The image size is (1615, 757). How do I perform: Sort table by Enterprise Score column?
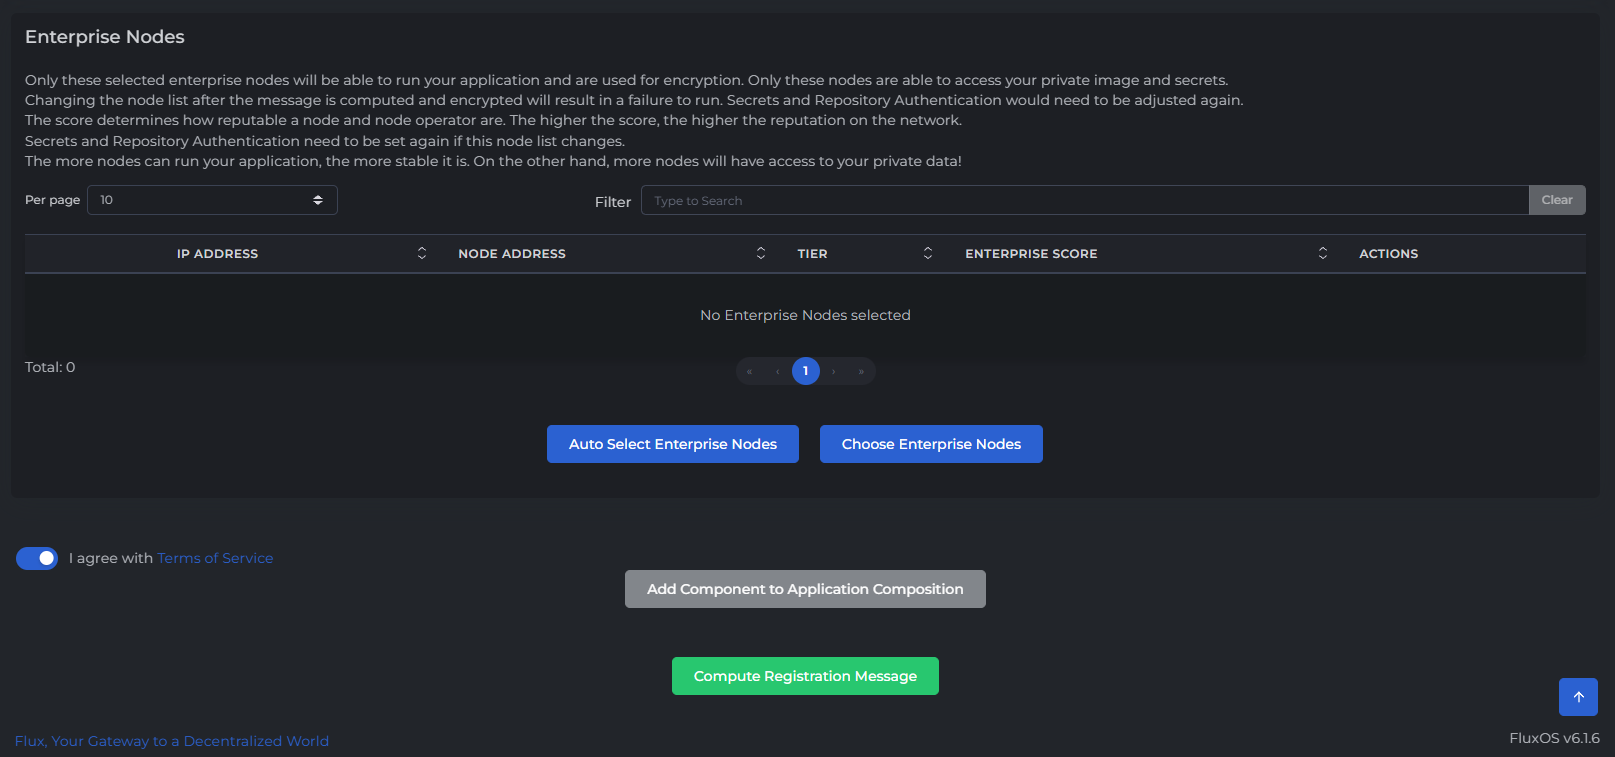point(1031,254)
